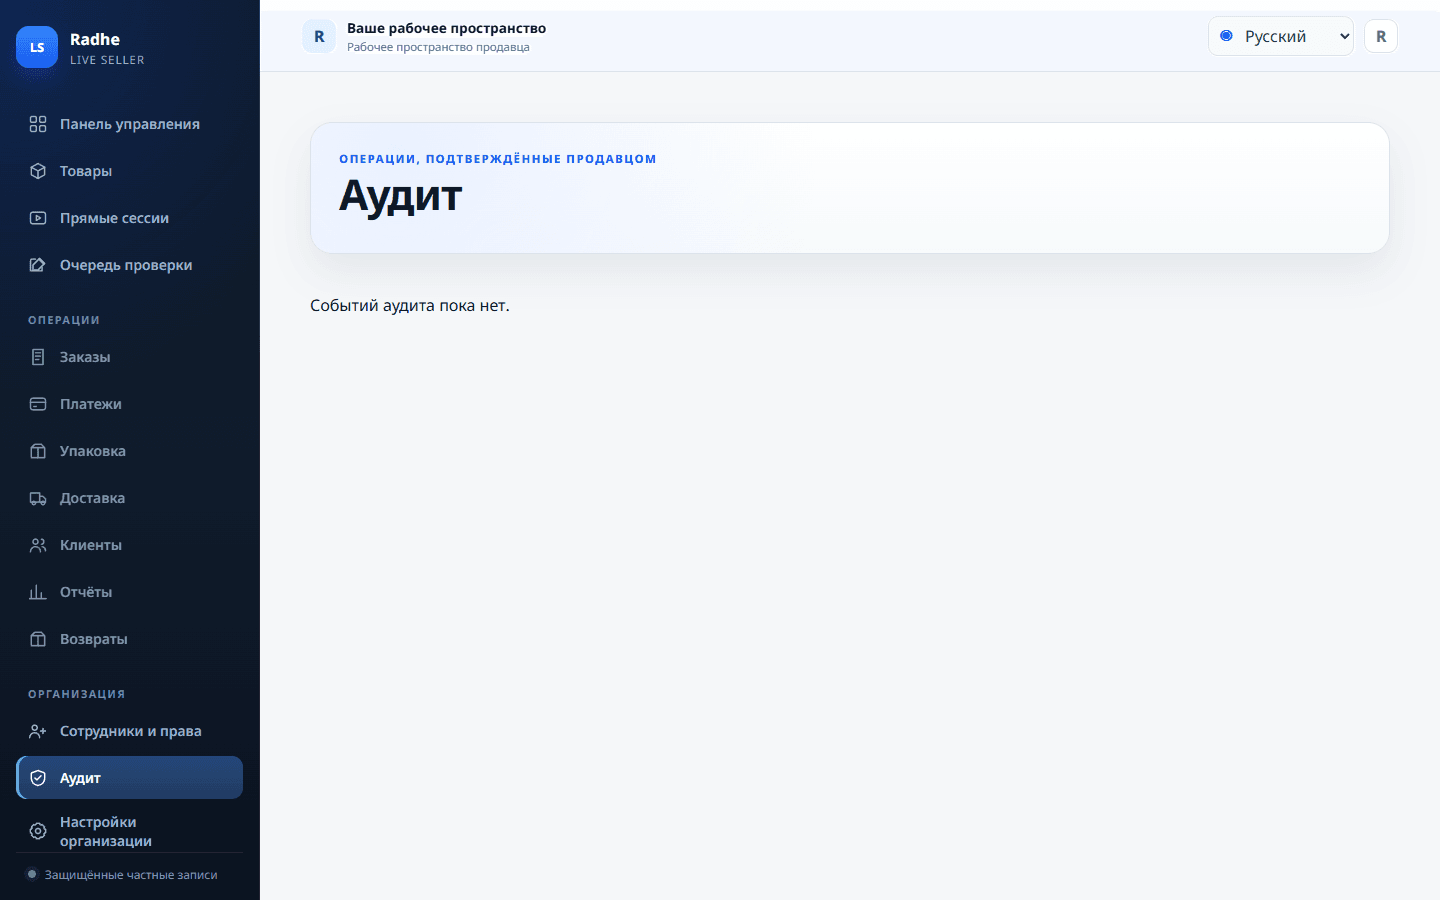Image resolution: width=1440 pixels, height=900 pixels.
Task: Open the Товары section
Action: [130, 171]
